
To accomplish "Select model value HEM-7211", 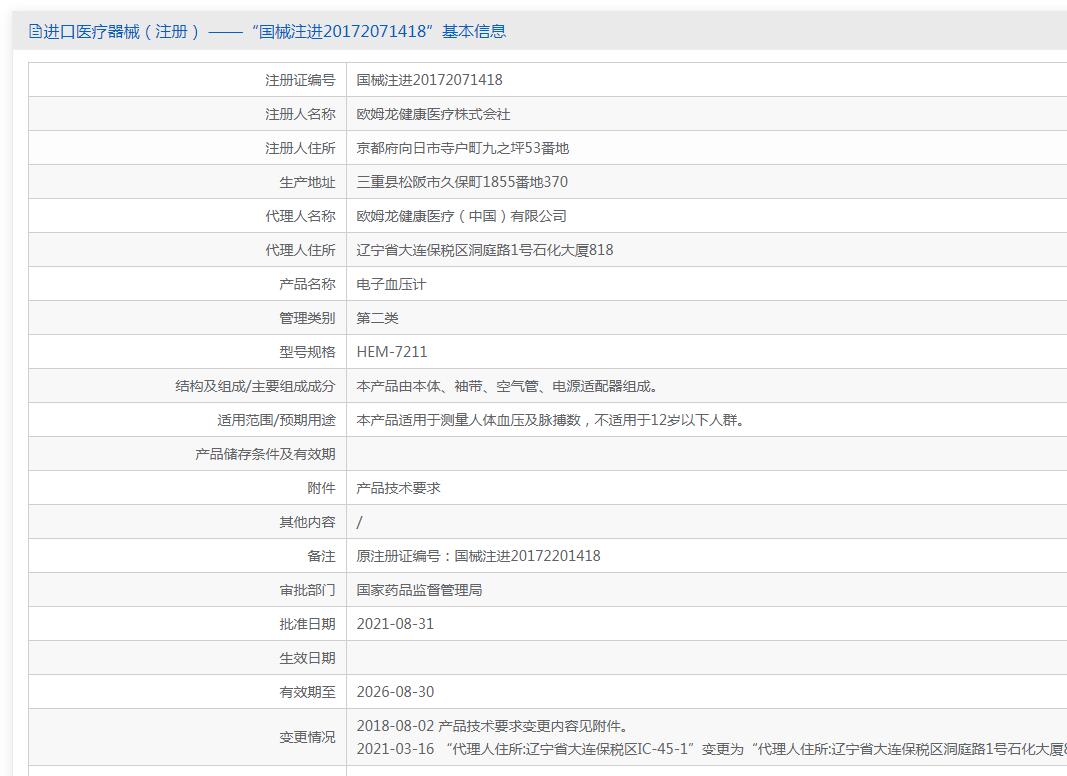I will 392,352.
